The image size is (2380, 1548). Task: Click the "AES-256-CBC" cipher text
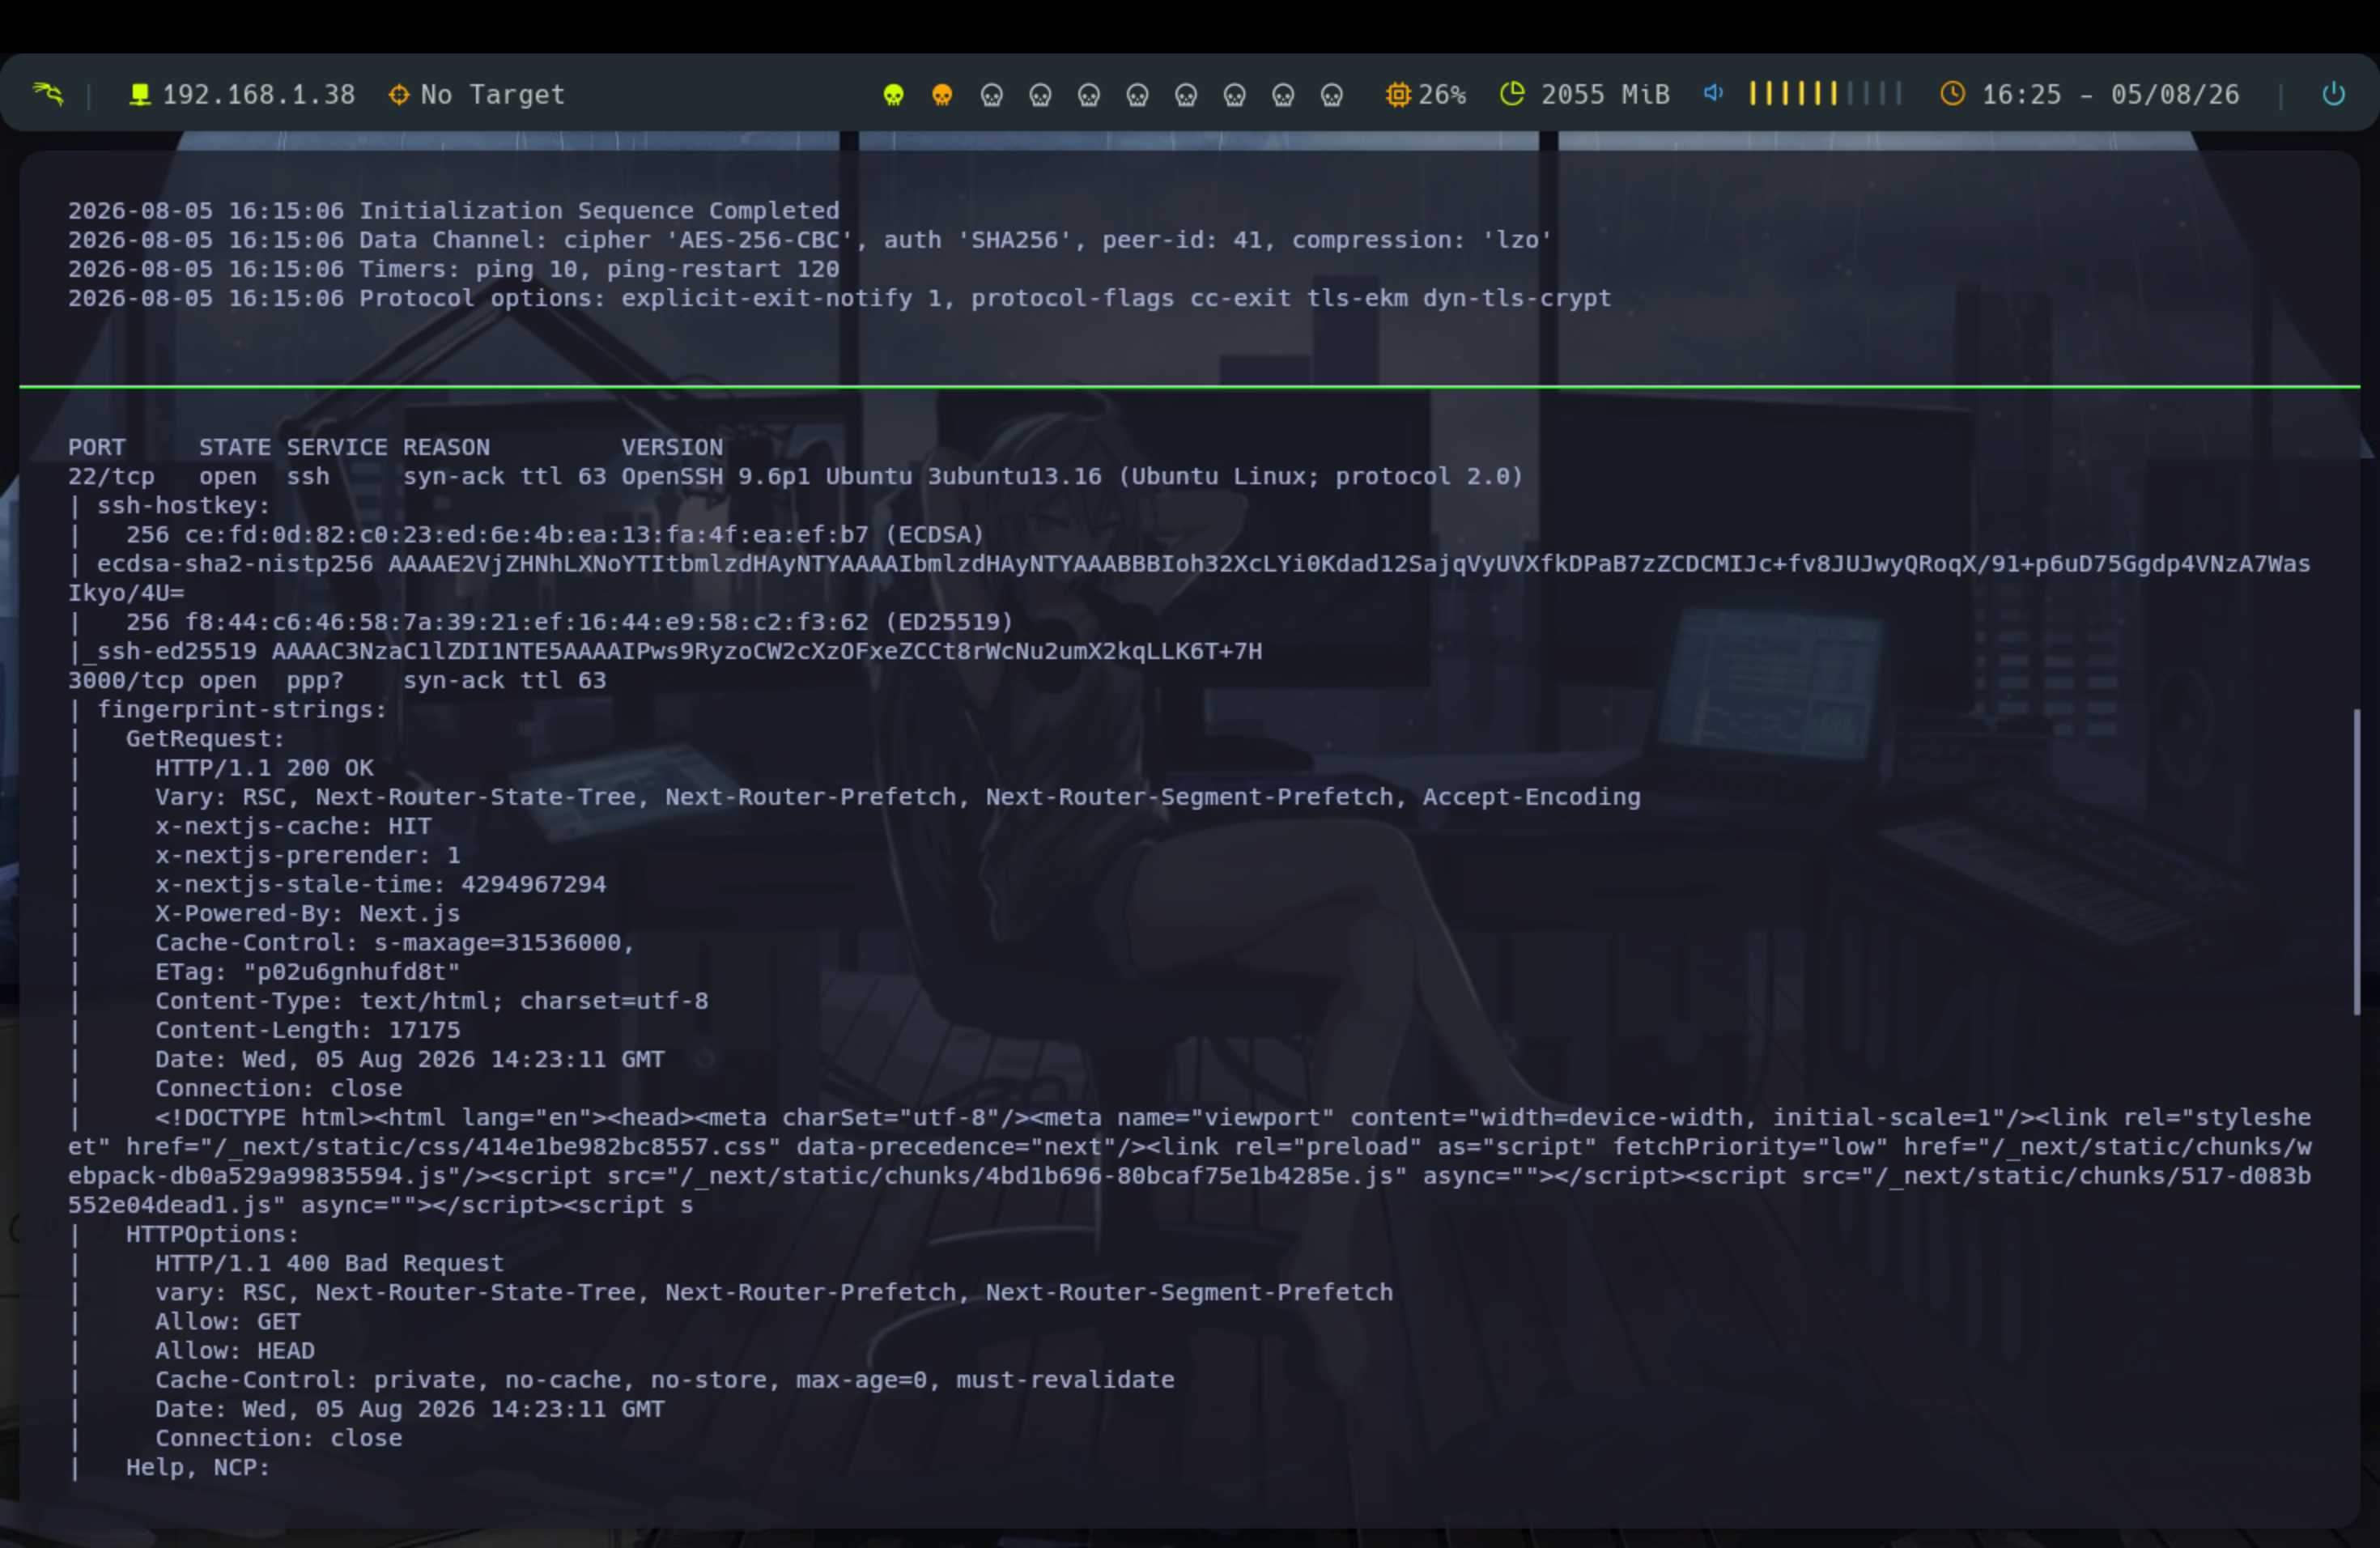pos(760,240)
